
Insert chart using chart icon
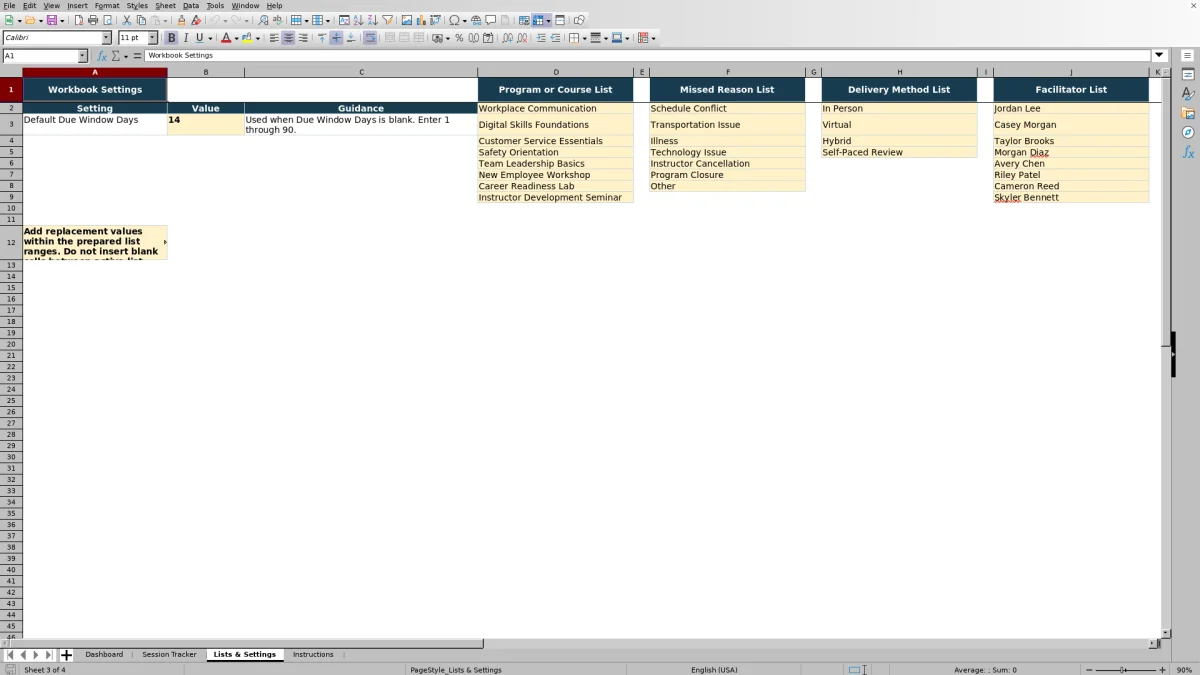(x=421, y=20)
